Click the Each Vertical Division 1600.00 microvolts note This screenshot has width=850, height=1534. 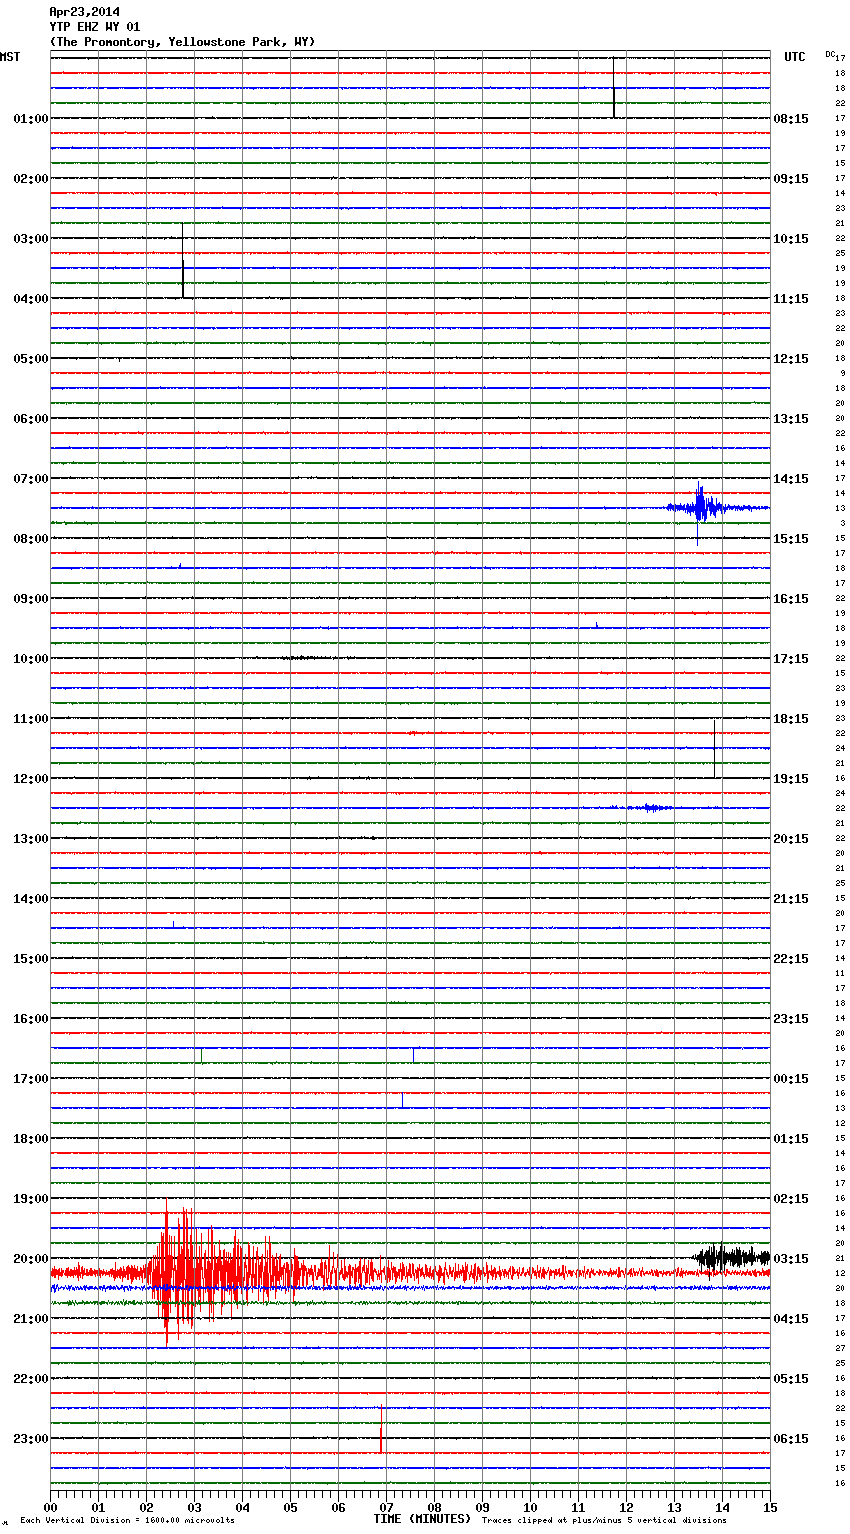128,1521
